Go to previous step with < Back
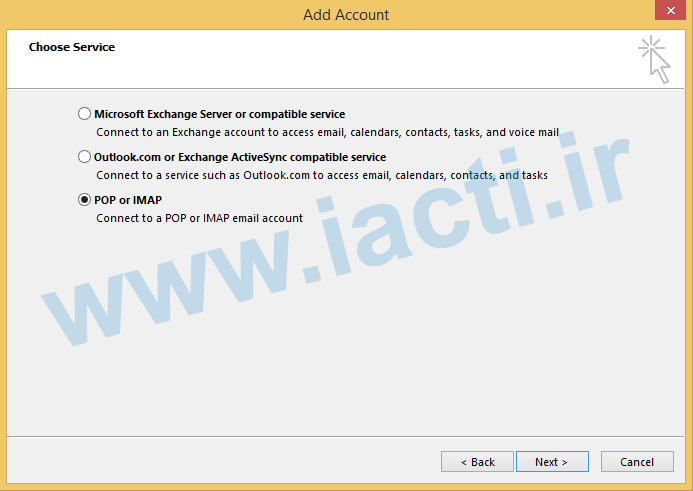 [x=477, y=462]
